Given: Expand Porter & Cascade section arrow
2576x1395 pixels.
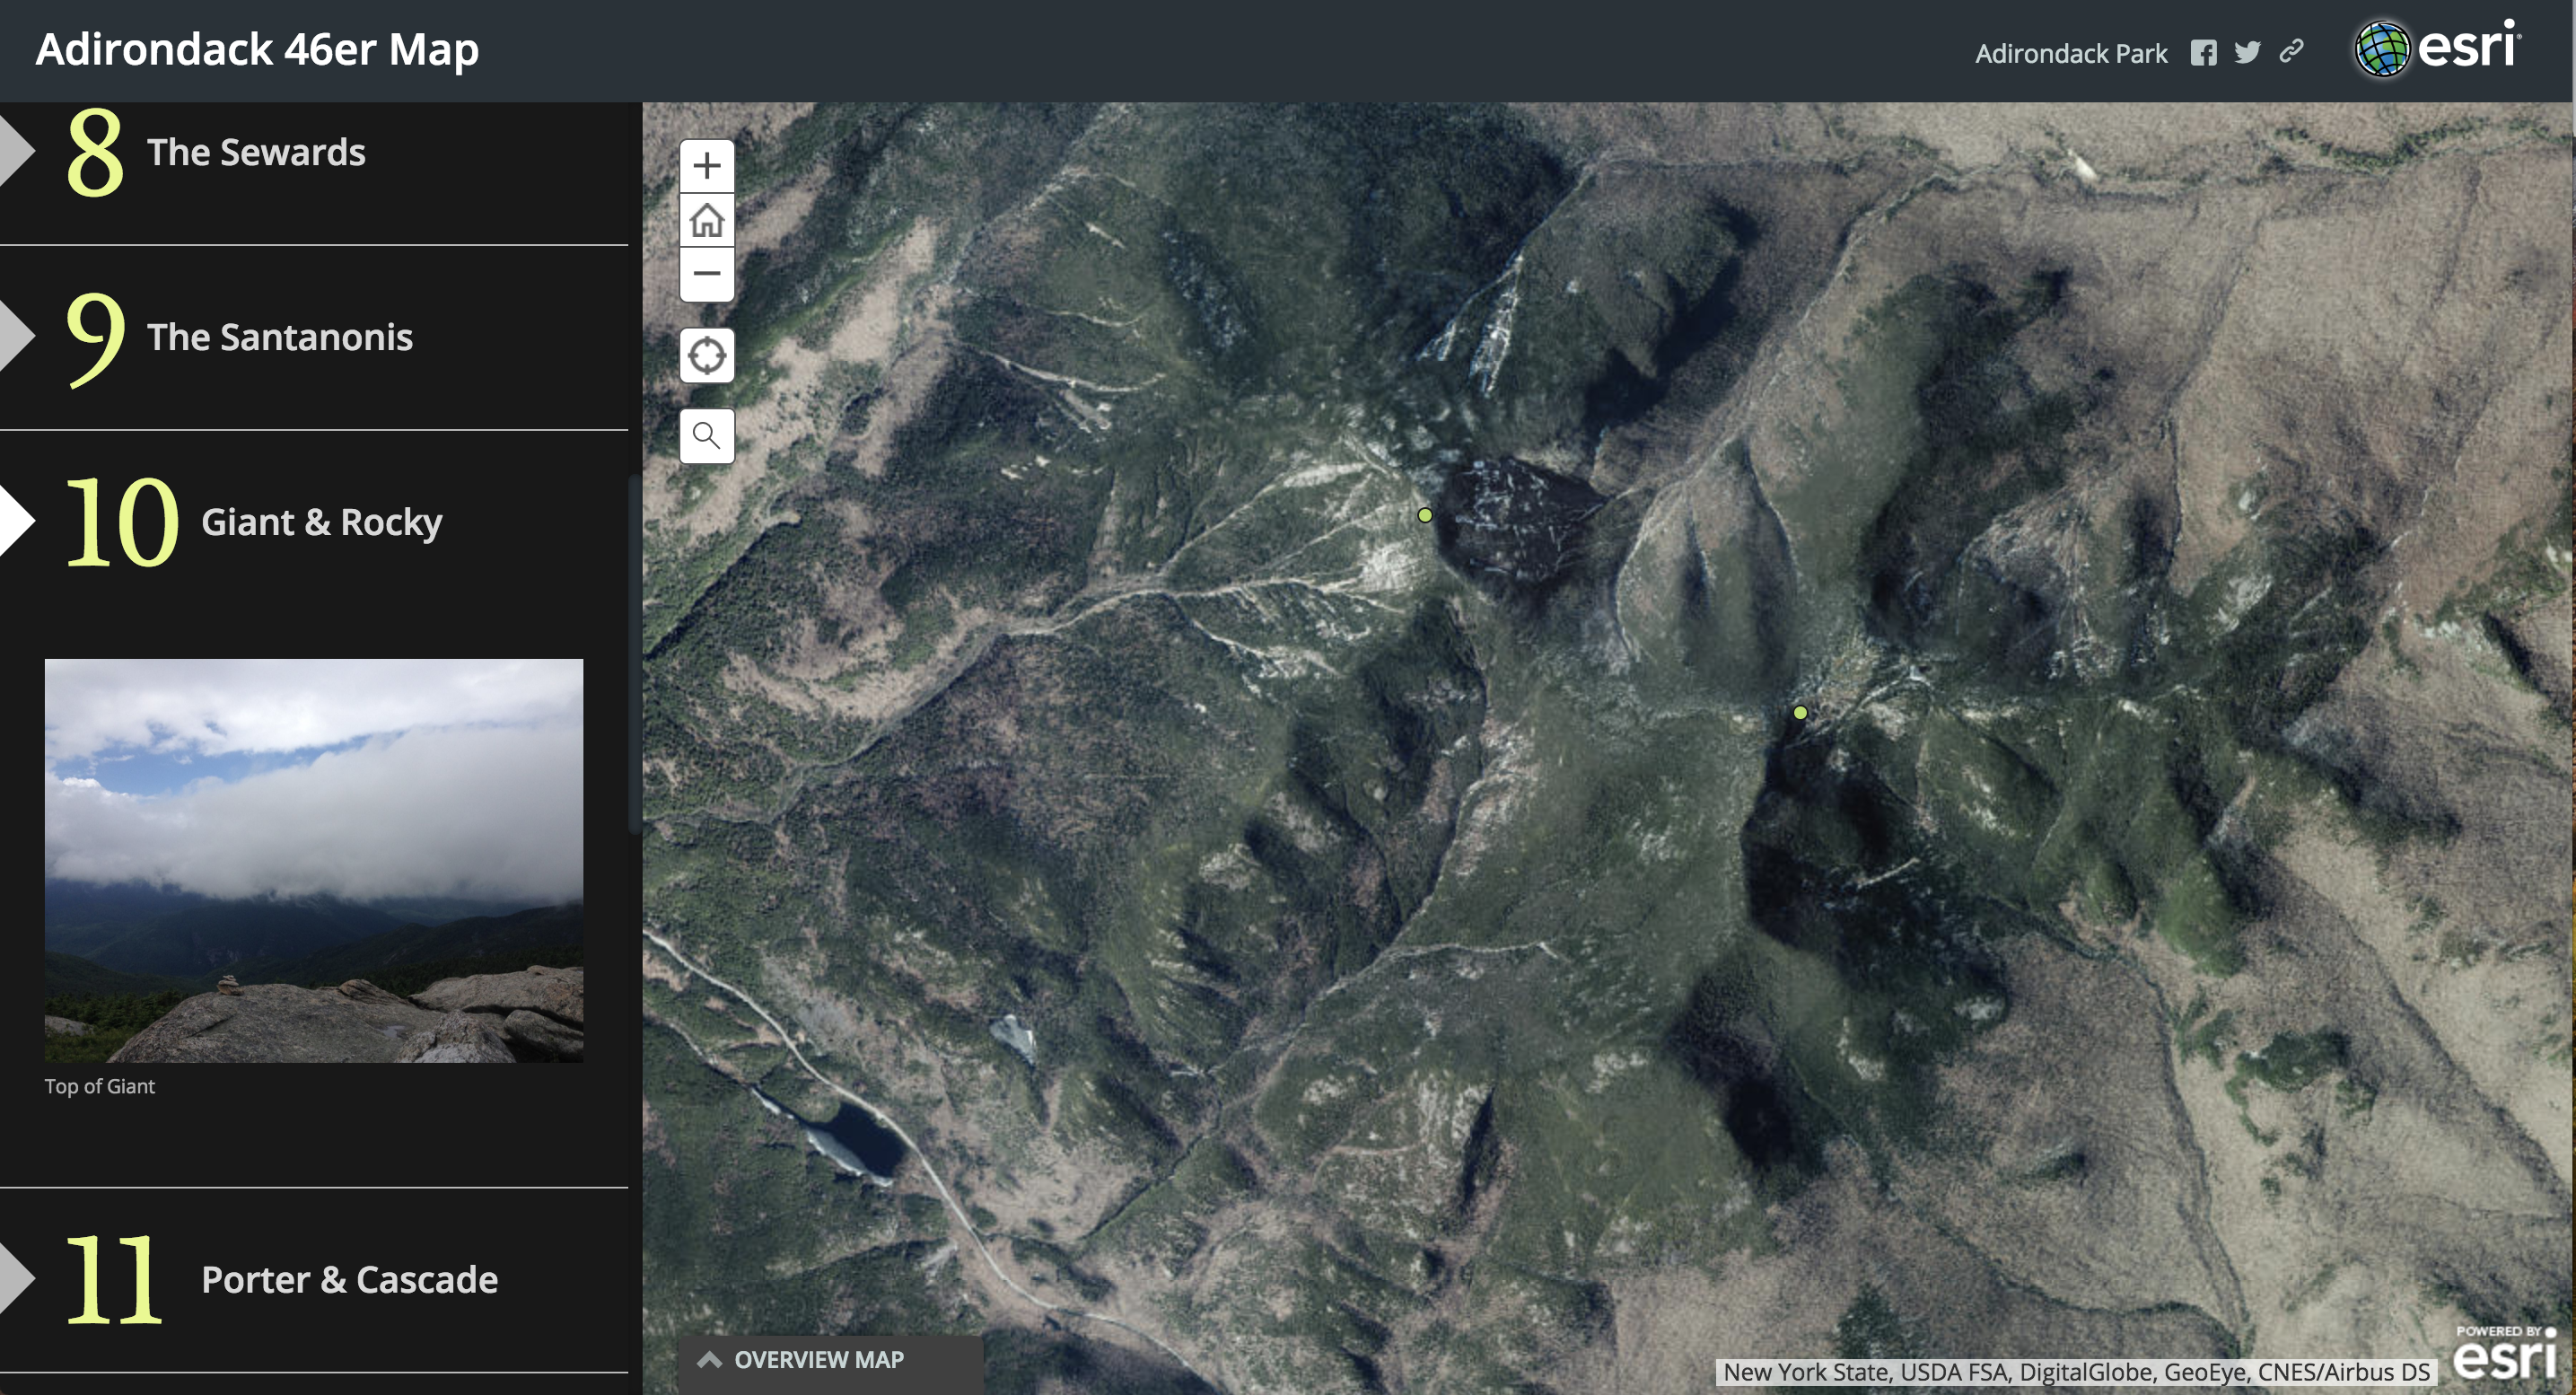Looking at the screenshot, I should pos(16,1279).
